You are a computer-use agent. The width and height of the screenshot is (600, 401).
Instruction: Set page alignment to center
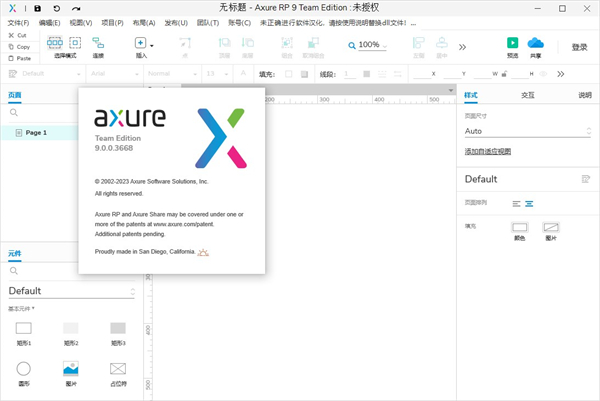(x=529, y=204)
